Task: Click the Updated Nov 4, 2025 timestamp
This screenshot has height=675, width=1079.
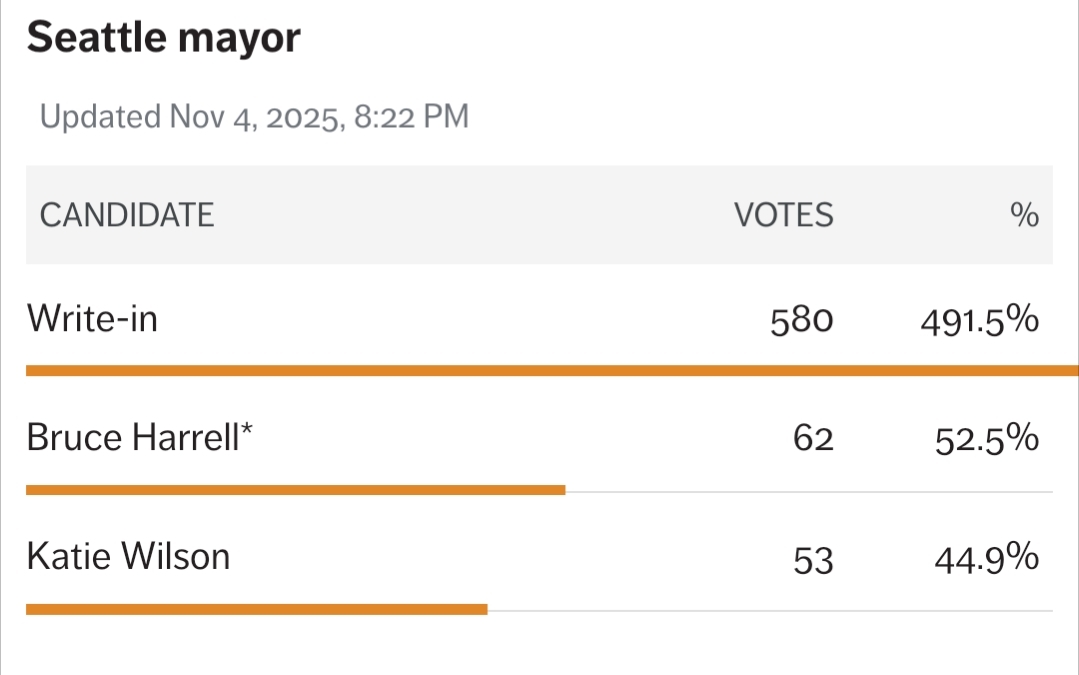Action: (x=254, y=117)
